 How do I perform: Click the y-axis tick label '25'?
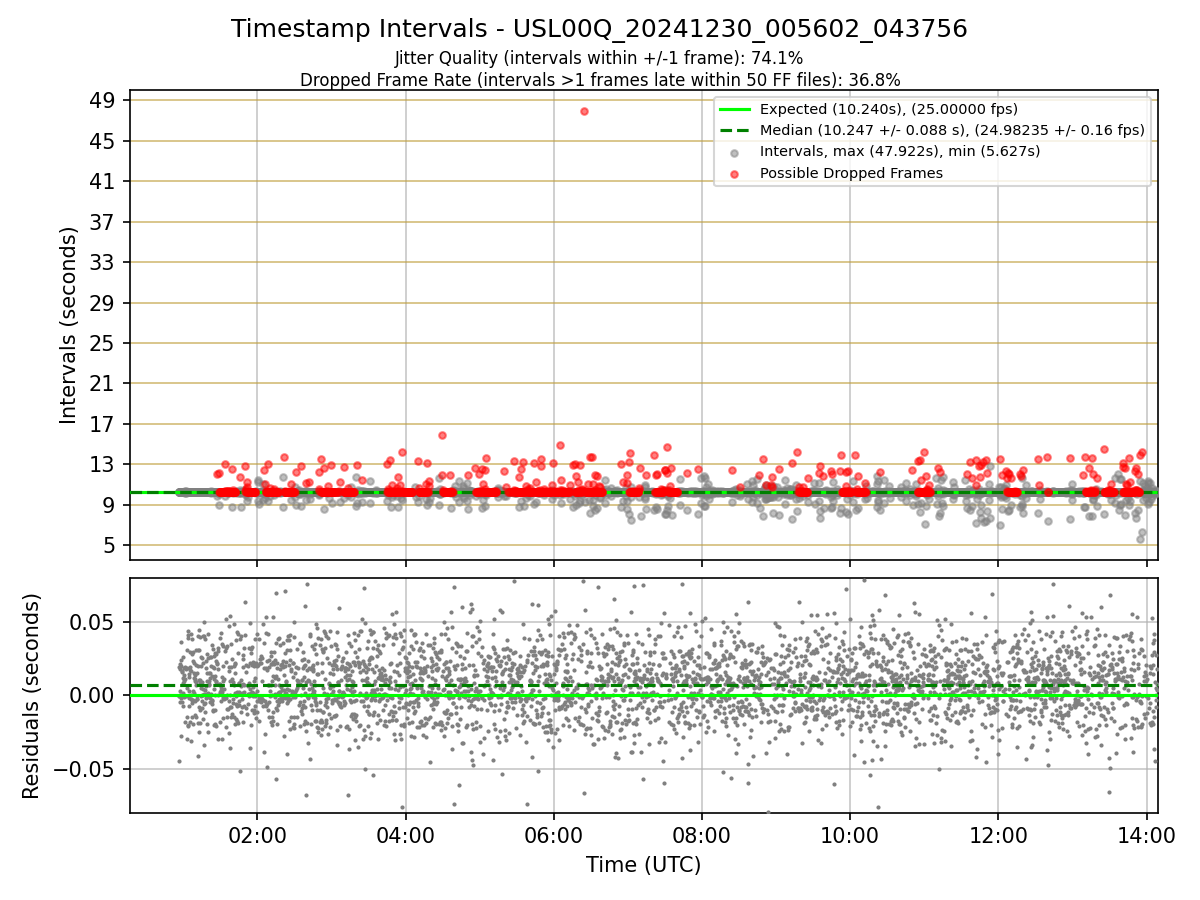click(x=104, y=343)
